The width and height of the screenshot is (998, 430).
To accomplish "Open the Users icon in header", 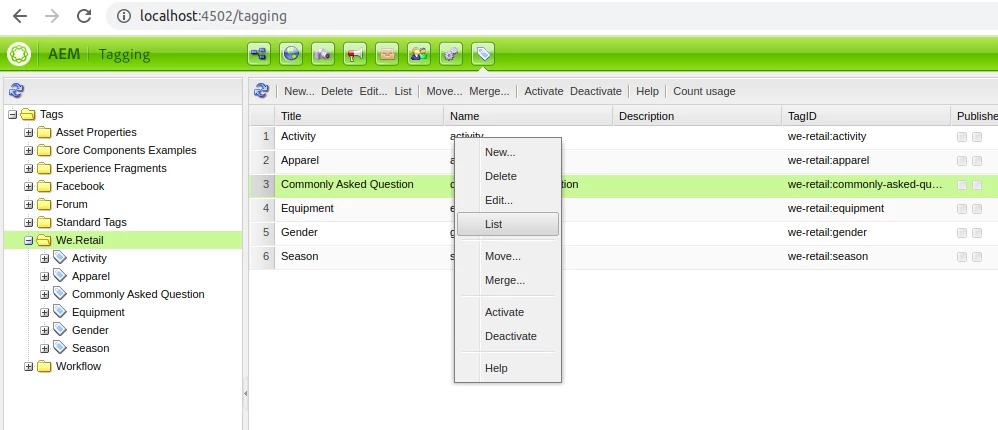I will [x=419, y=54].
